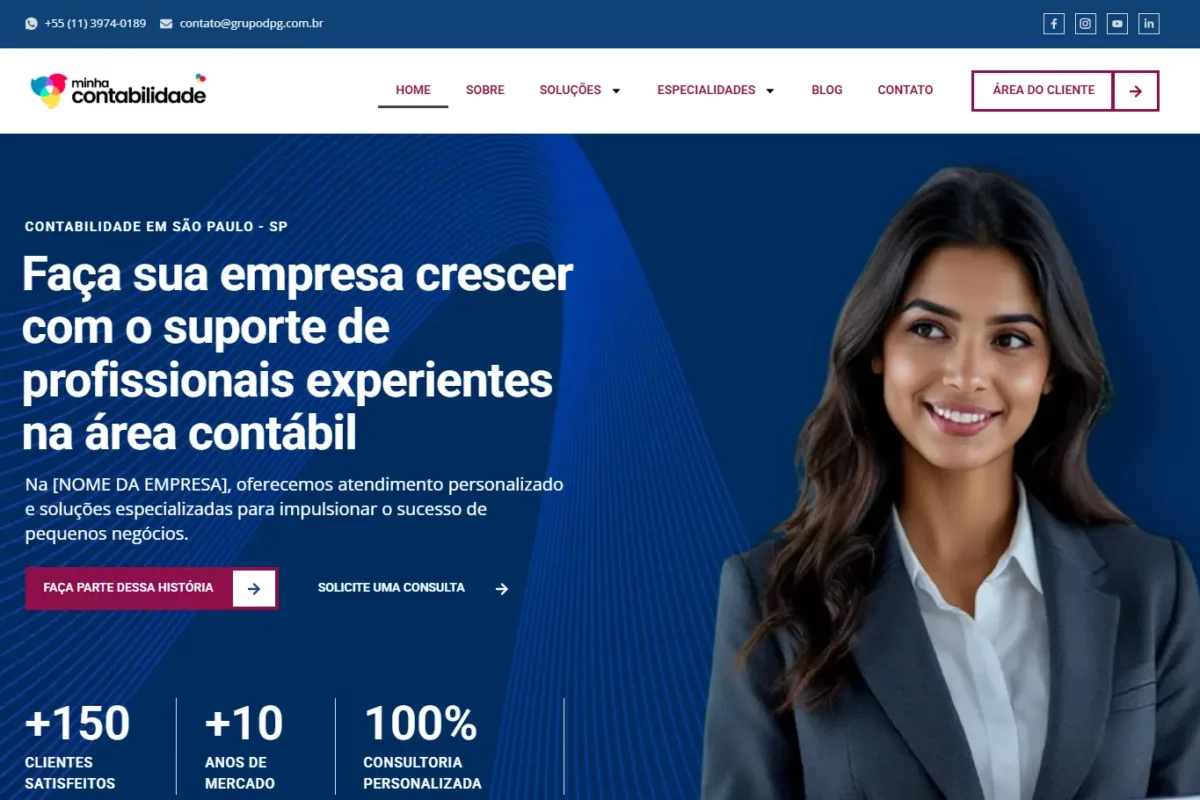This screenshot has height=800, width=1200.
Task: Click the arrow icon beside Área do Cliente
Action: point(1135,91)
